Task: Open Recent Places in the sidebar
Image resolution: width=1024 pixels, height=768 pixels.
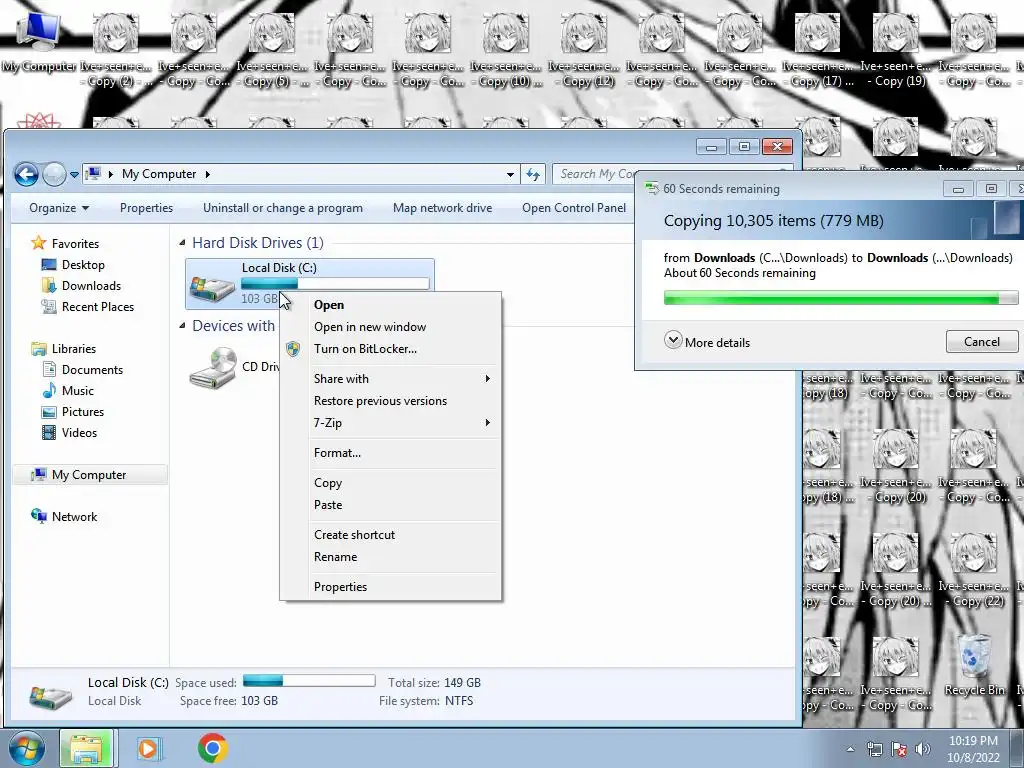Action: [x=97, y=306]
